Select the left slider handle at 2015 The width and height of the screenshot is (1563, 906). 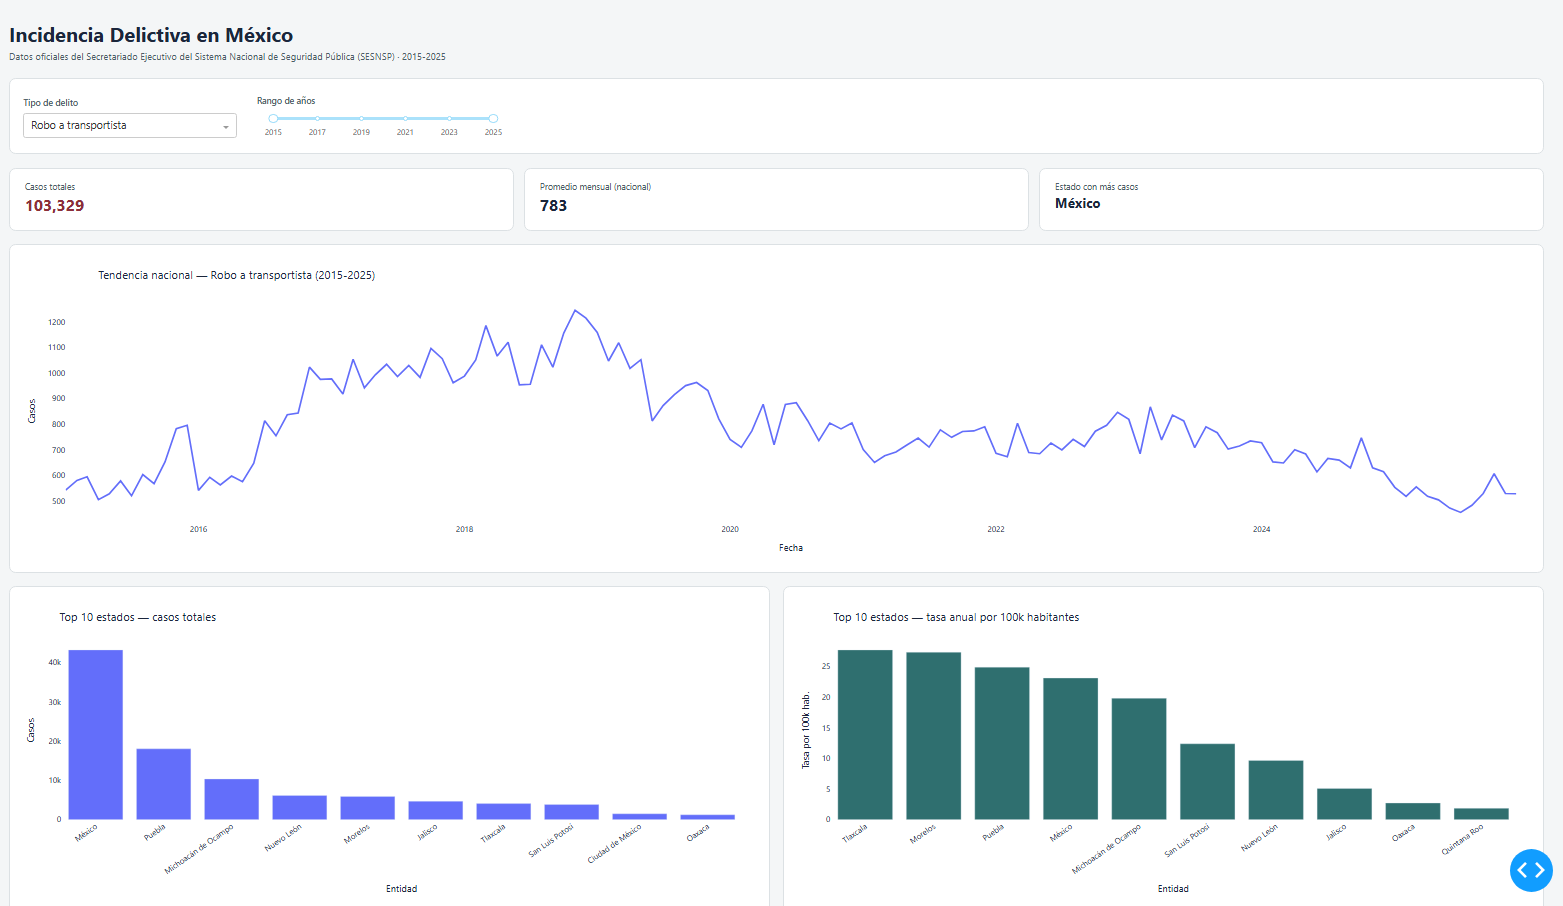pyautogui.click(x=273, y=118)
